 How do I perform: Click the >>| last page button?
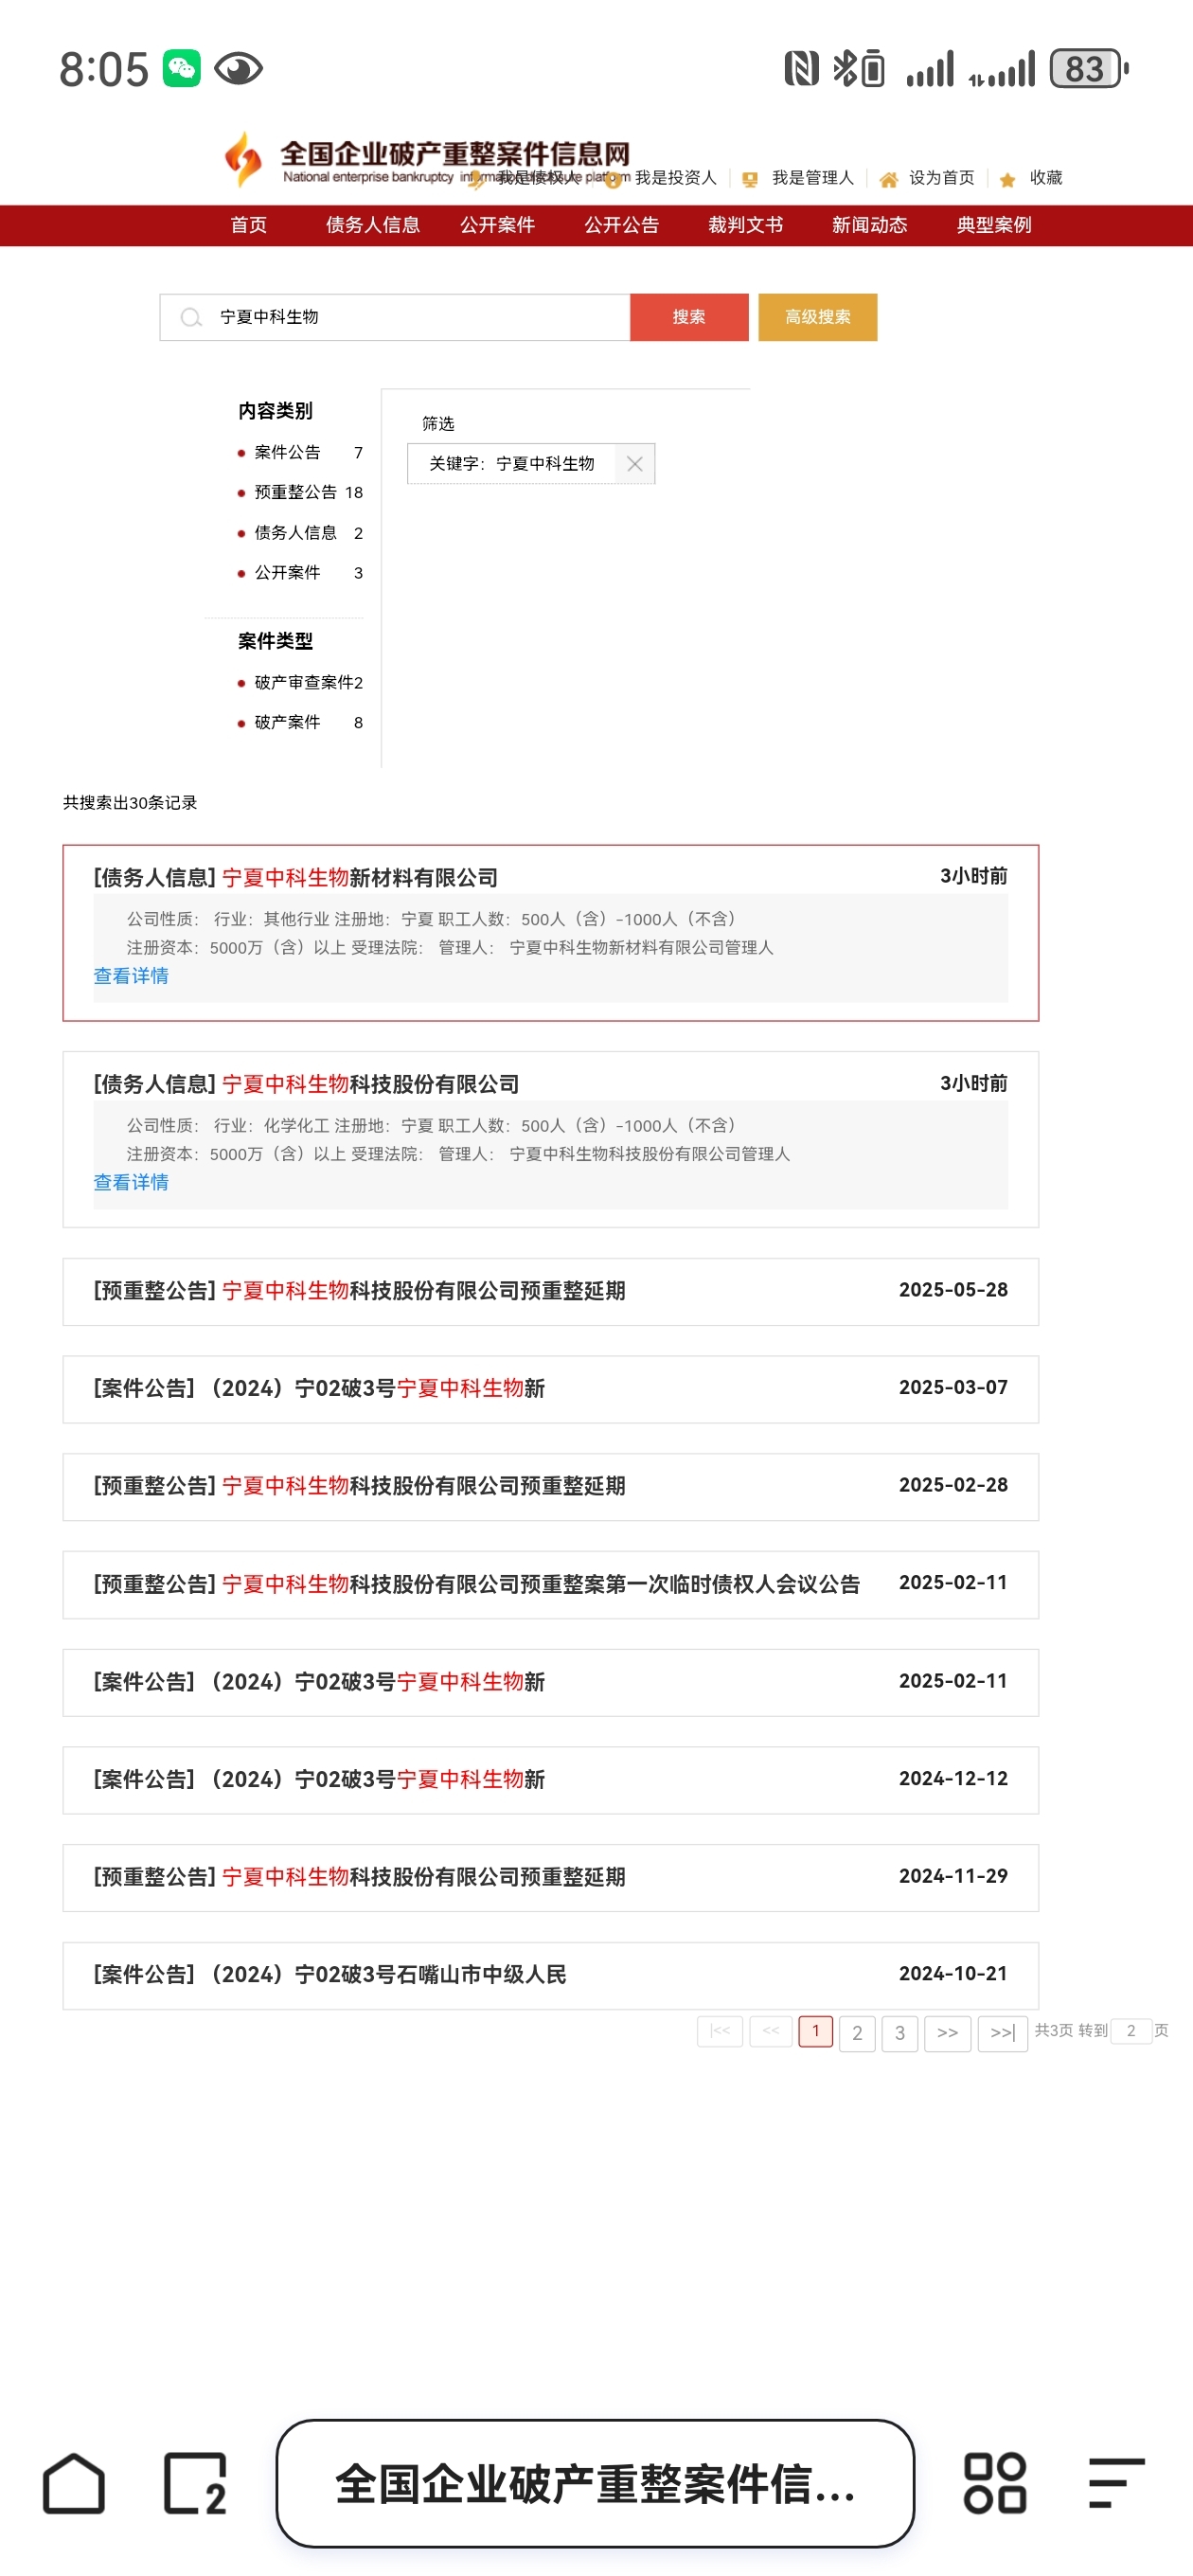[1003, 2033]
